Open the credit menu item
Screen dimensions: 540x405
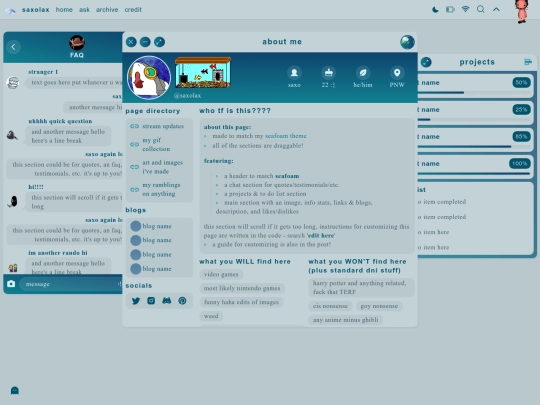click(x=133, y=10)
